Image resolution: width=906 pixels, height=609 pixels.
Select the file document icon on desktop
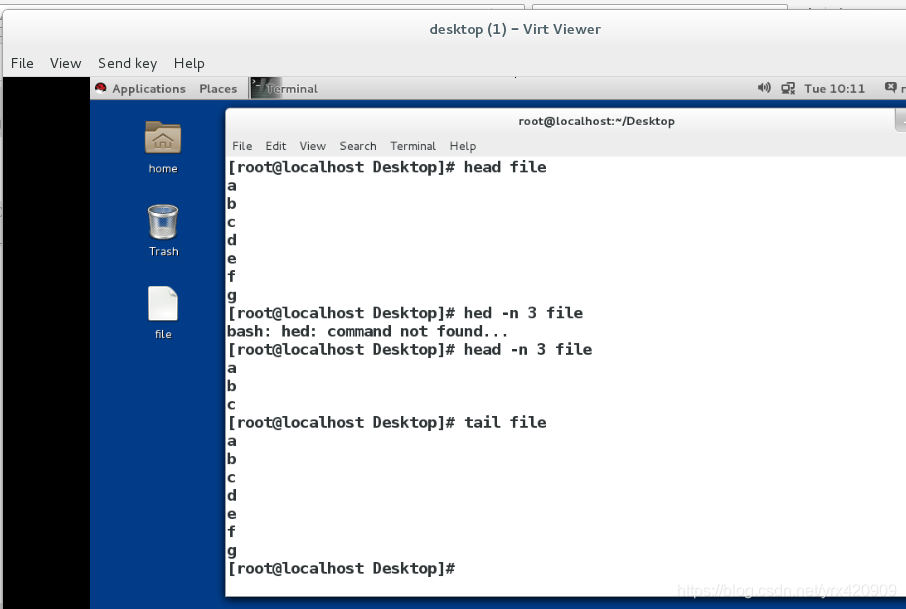point(163,303)
